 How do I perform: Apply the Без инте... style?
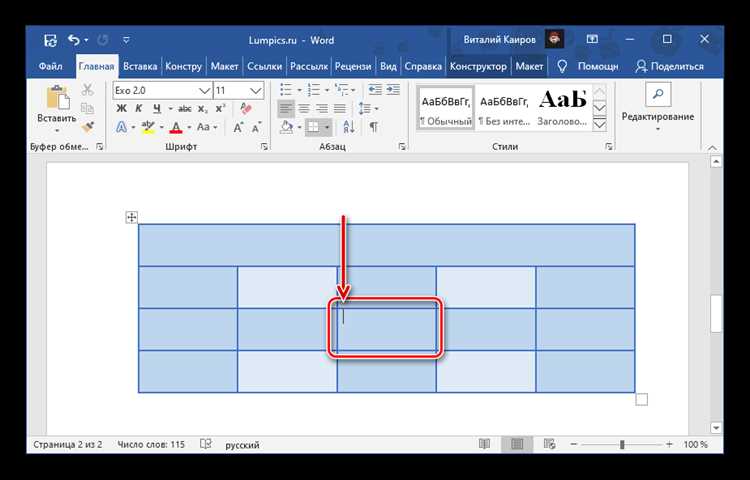coord(504,109)
